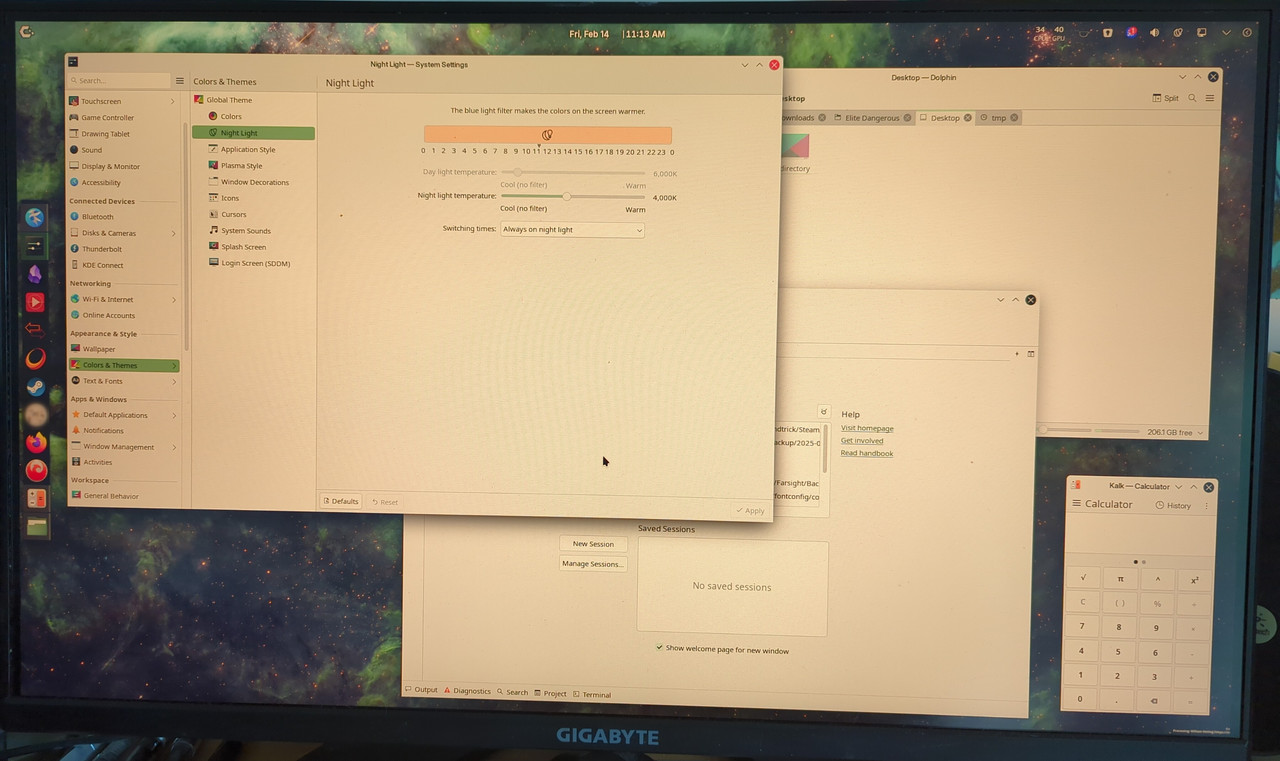Open the Online Accounts icon
This screenshot has width=1280, height=761.
click(74, 315)
